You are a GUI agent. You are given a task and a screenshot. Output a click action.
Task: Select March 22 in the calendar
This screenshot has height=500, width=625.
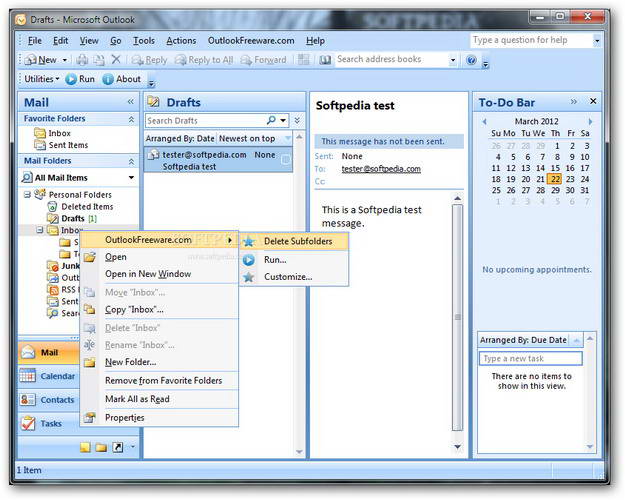(555, 179)
